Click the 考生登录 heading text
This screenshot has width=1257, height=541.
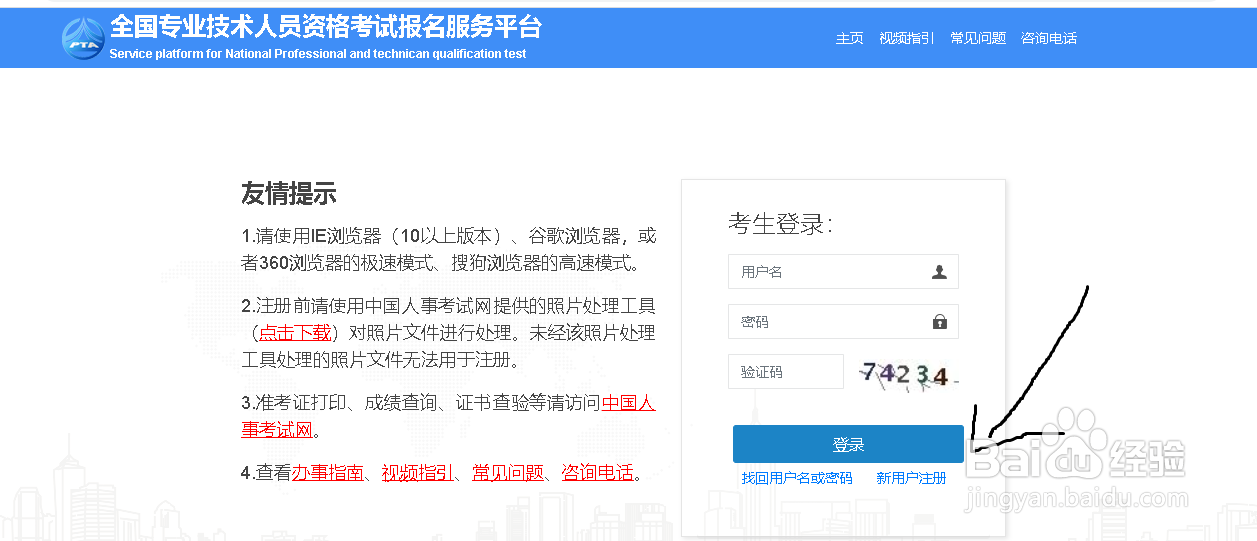(780, 224)
